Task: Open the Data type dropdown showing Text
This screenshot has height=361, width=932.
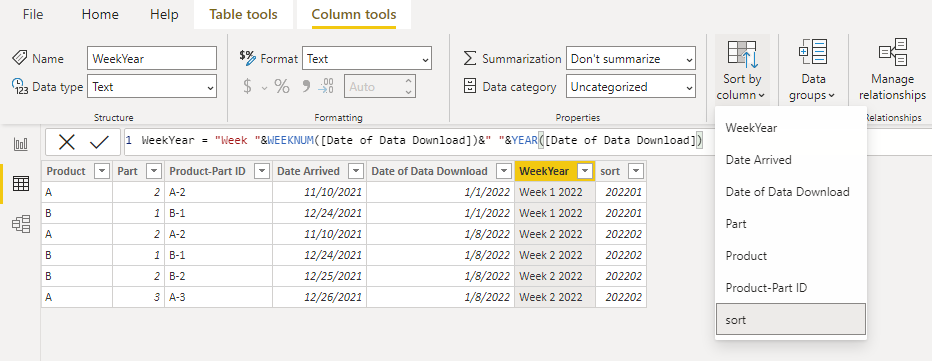Action: [152, 87]
